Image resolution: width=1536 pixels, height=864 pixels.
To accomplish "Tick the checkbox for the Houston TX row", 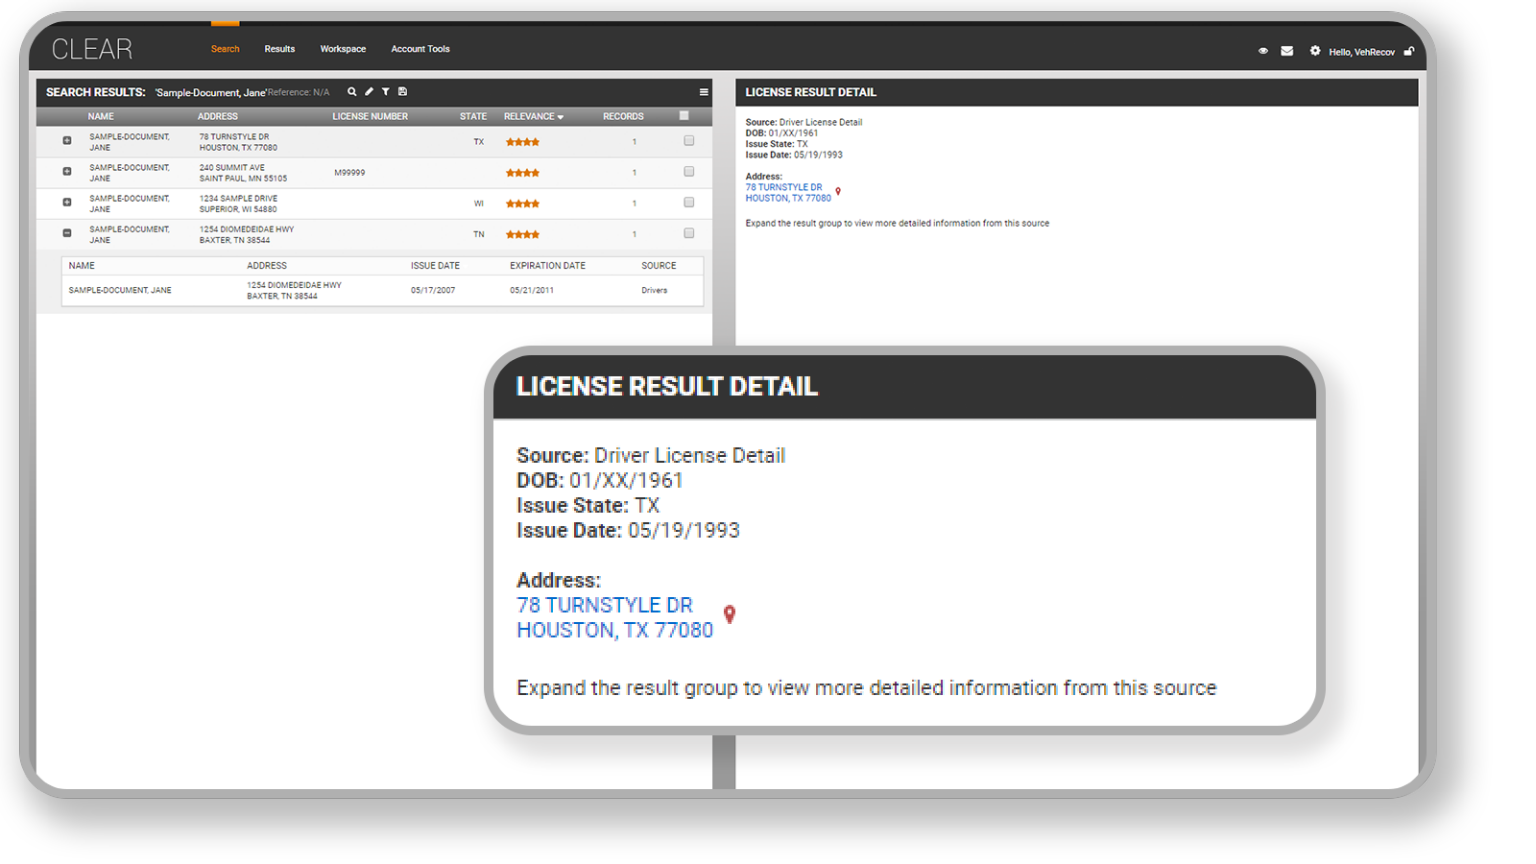I will point(689,141).
